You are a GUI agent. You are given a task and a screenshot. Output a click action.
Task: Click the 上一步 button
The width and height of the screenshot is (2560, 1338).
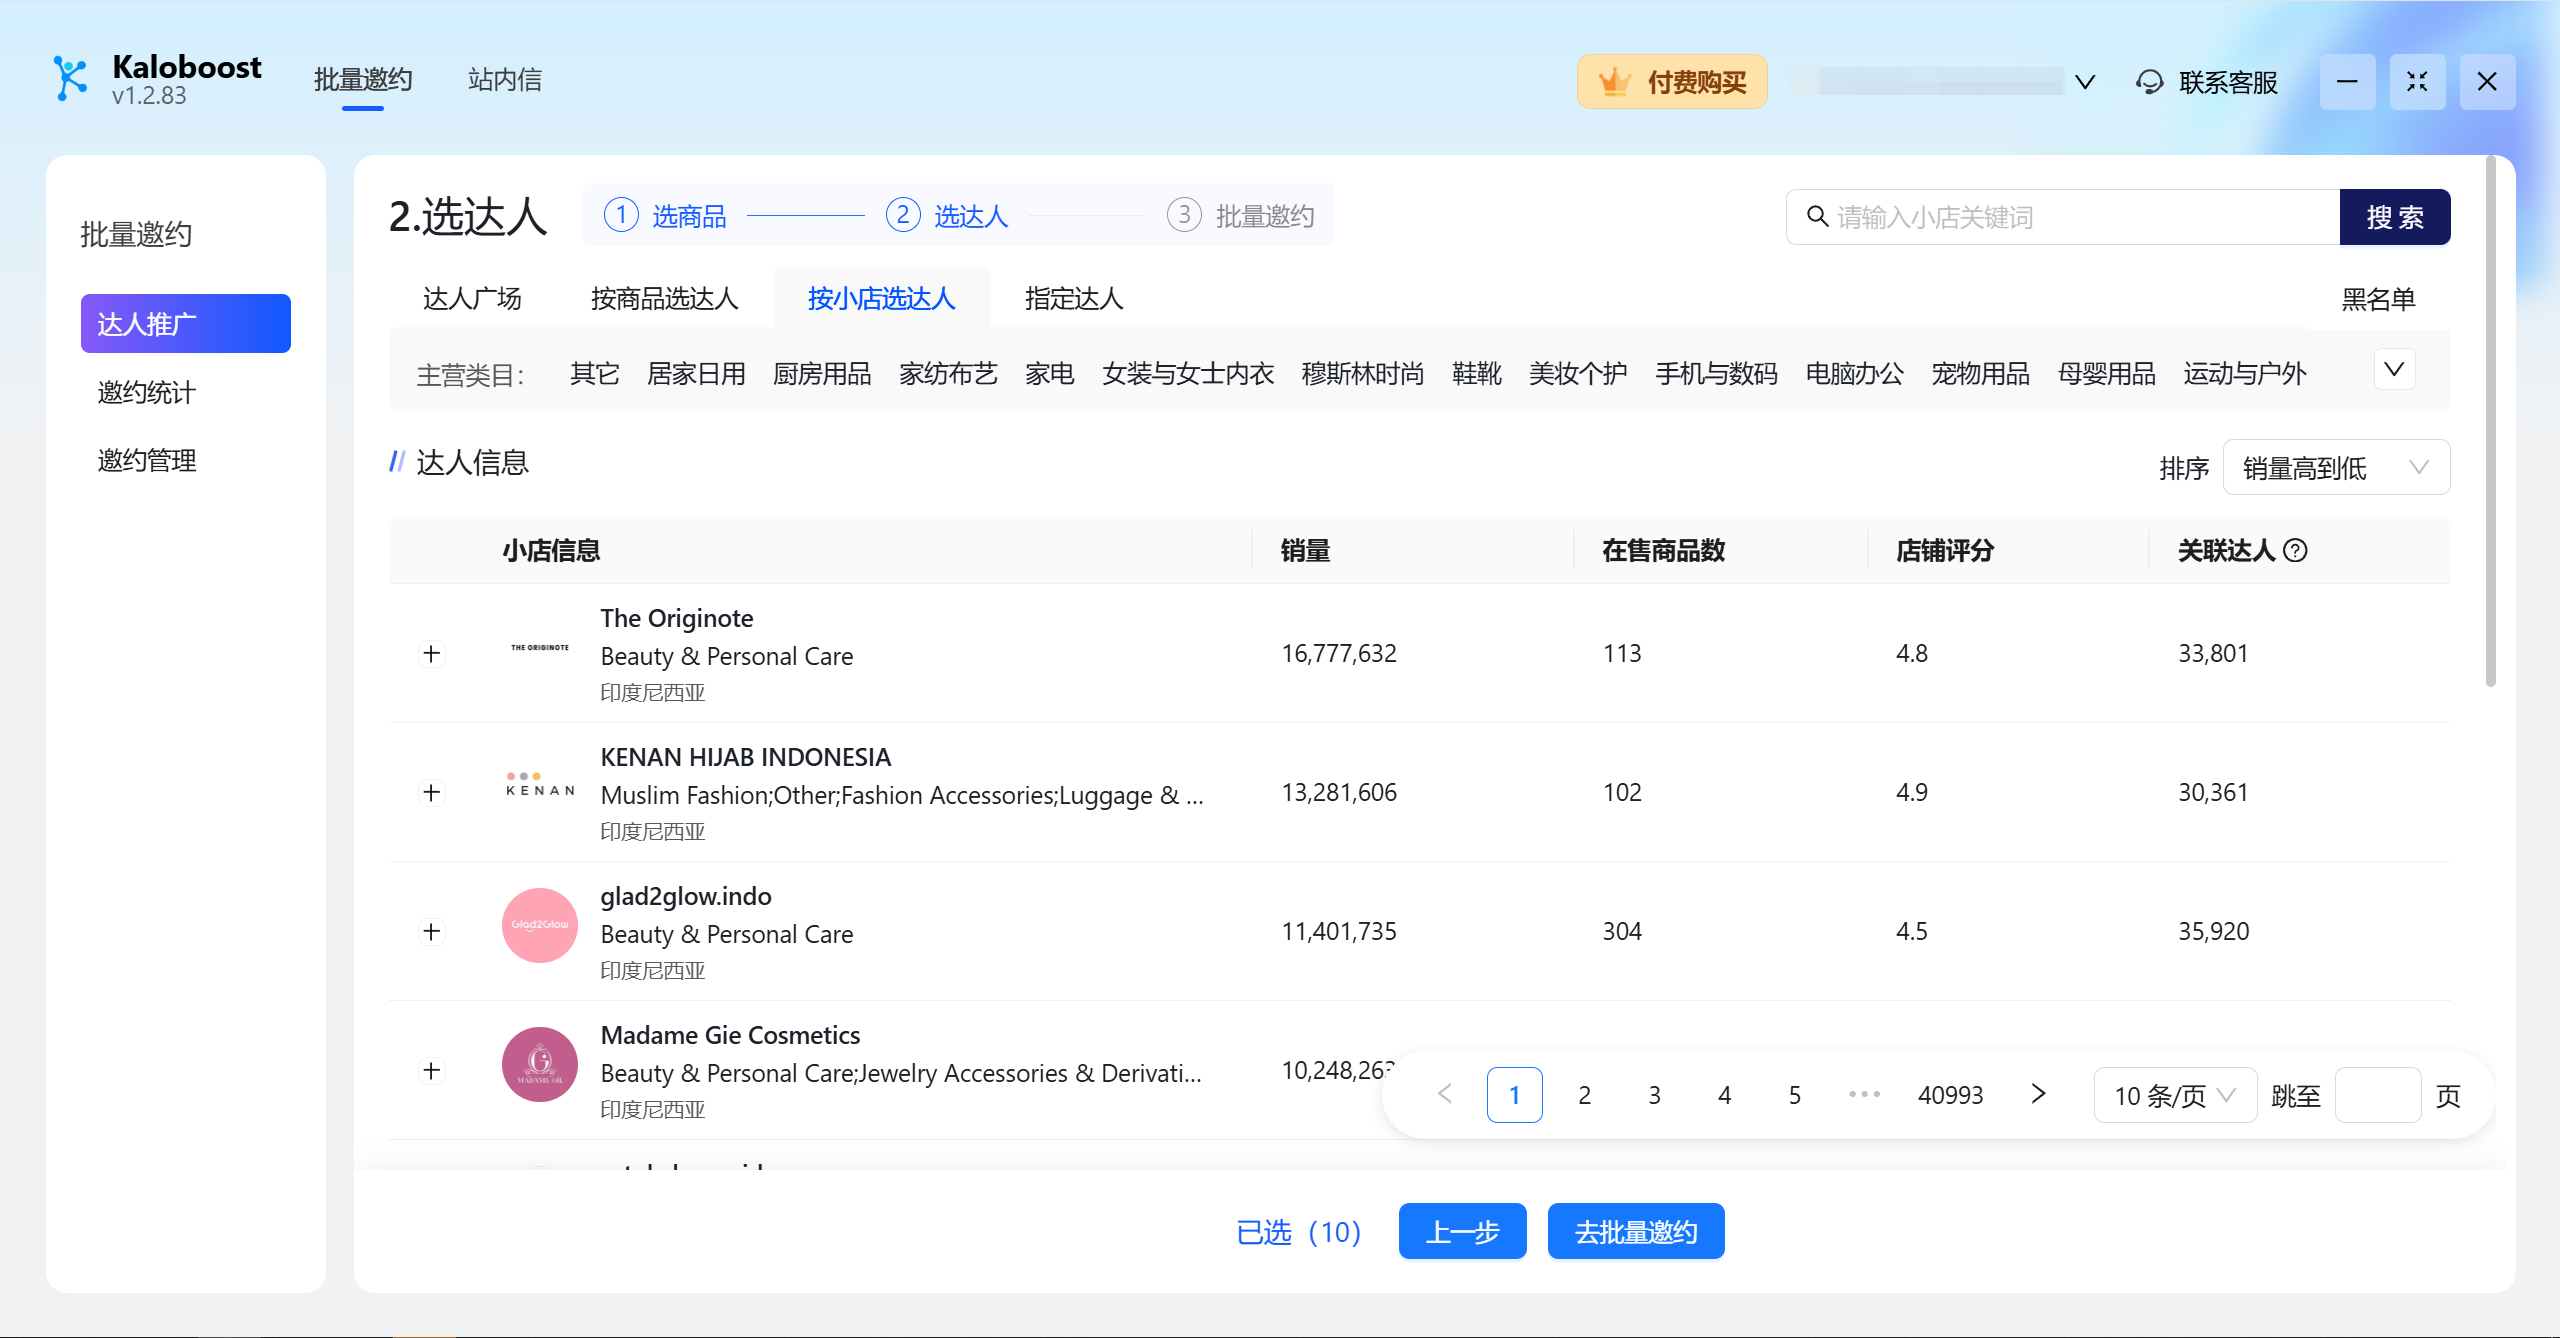[x=1462, y=1231]
